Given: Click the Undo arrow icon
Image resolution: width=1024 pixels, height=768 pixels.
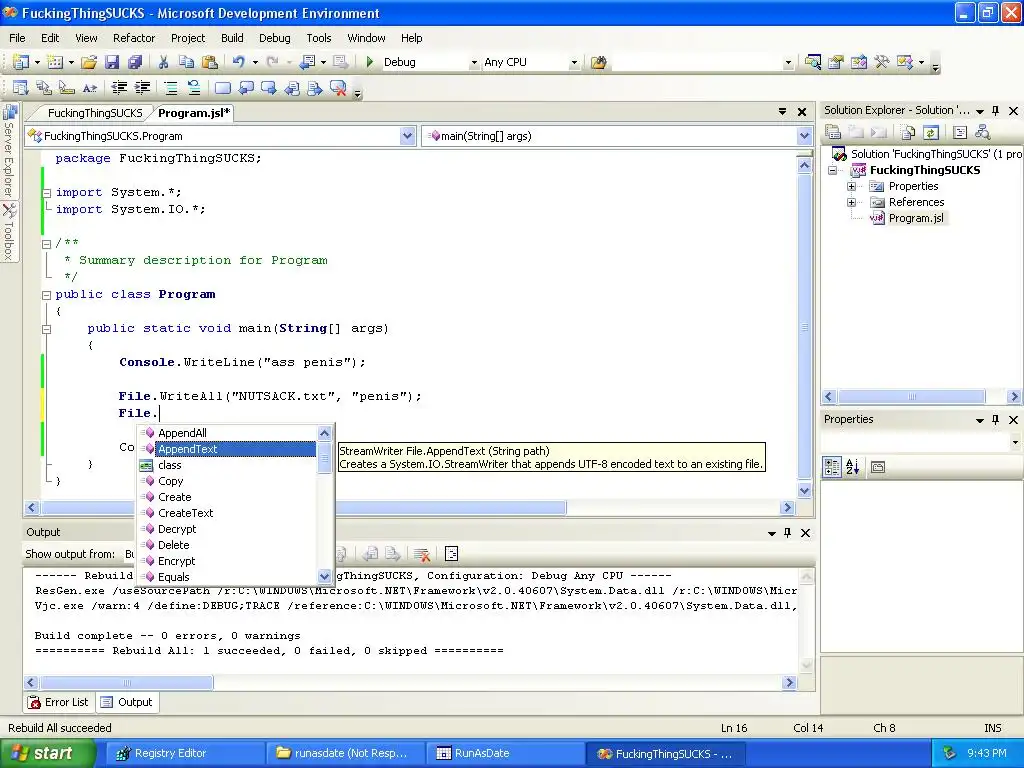Looking at the screenshot, I should click(x=238, y=62).
